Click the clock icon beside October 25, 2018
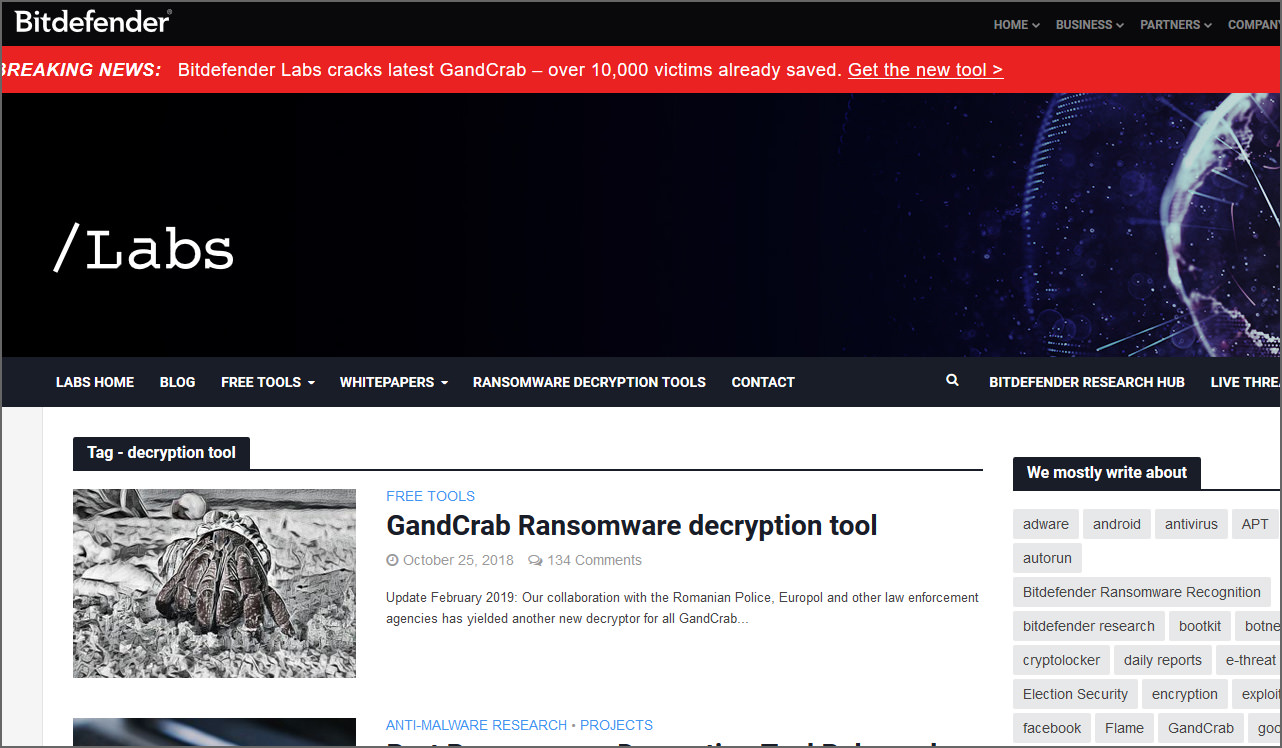 point(392,560)
